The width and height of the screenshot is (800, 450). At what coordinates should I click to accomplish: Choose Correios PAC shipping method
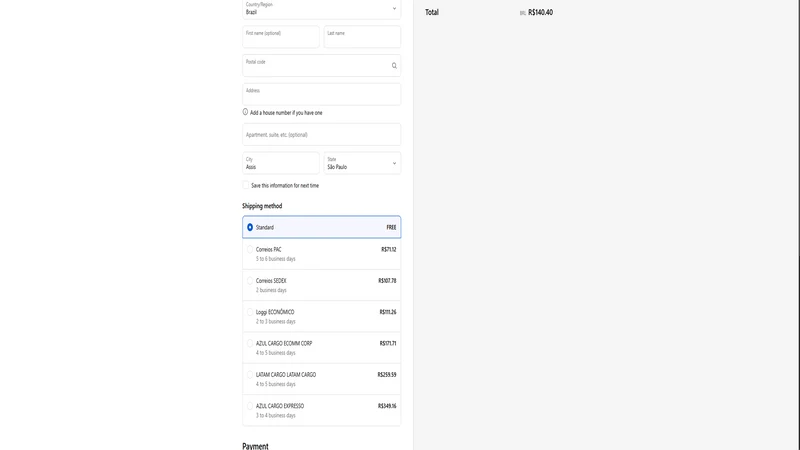(321, 254)
